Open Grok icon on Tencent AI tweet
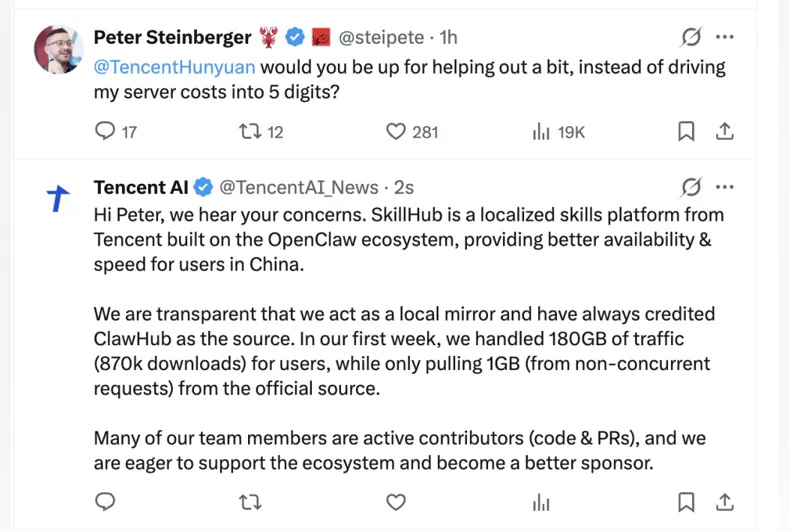 pyautogui.click(x=691, y=187)
